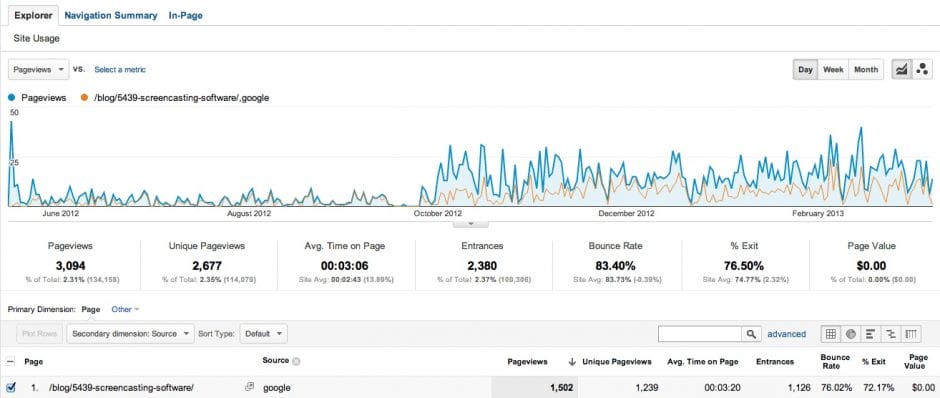Click Bounce Rate value 83.40%
Image resolution: width=940 pixels, height=398 pixels.
click(x=616, y=266)
